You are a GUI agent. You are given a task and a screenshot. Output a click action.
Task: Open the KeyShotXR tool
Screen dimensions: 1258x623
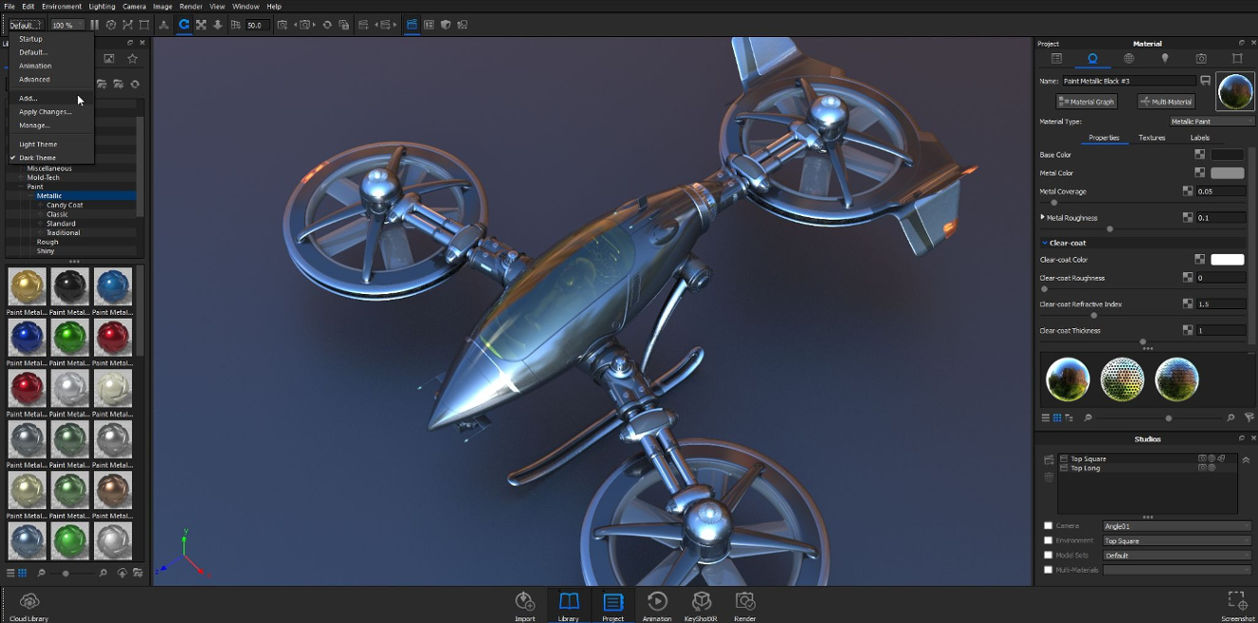coord(702,603)
